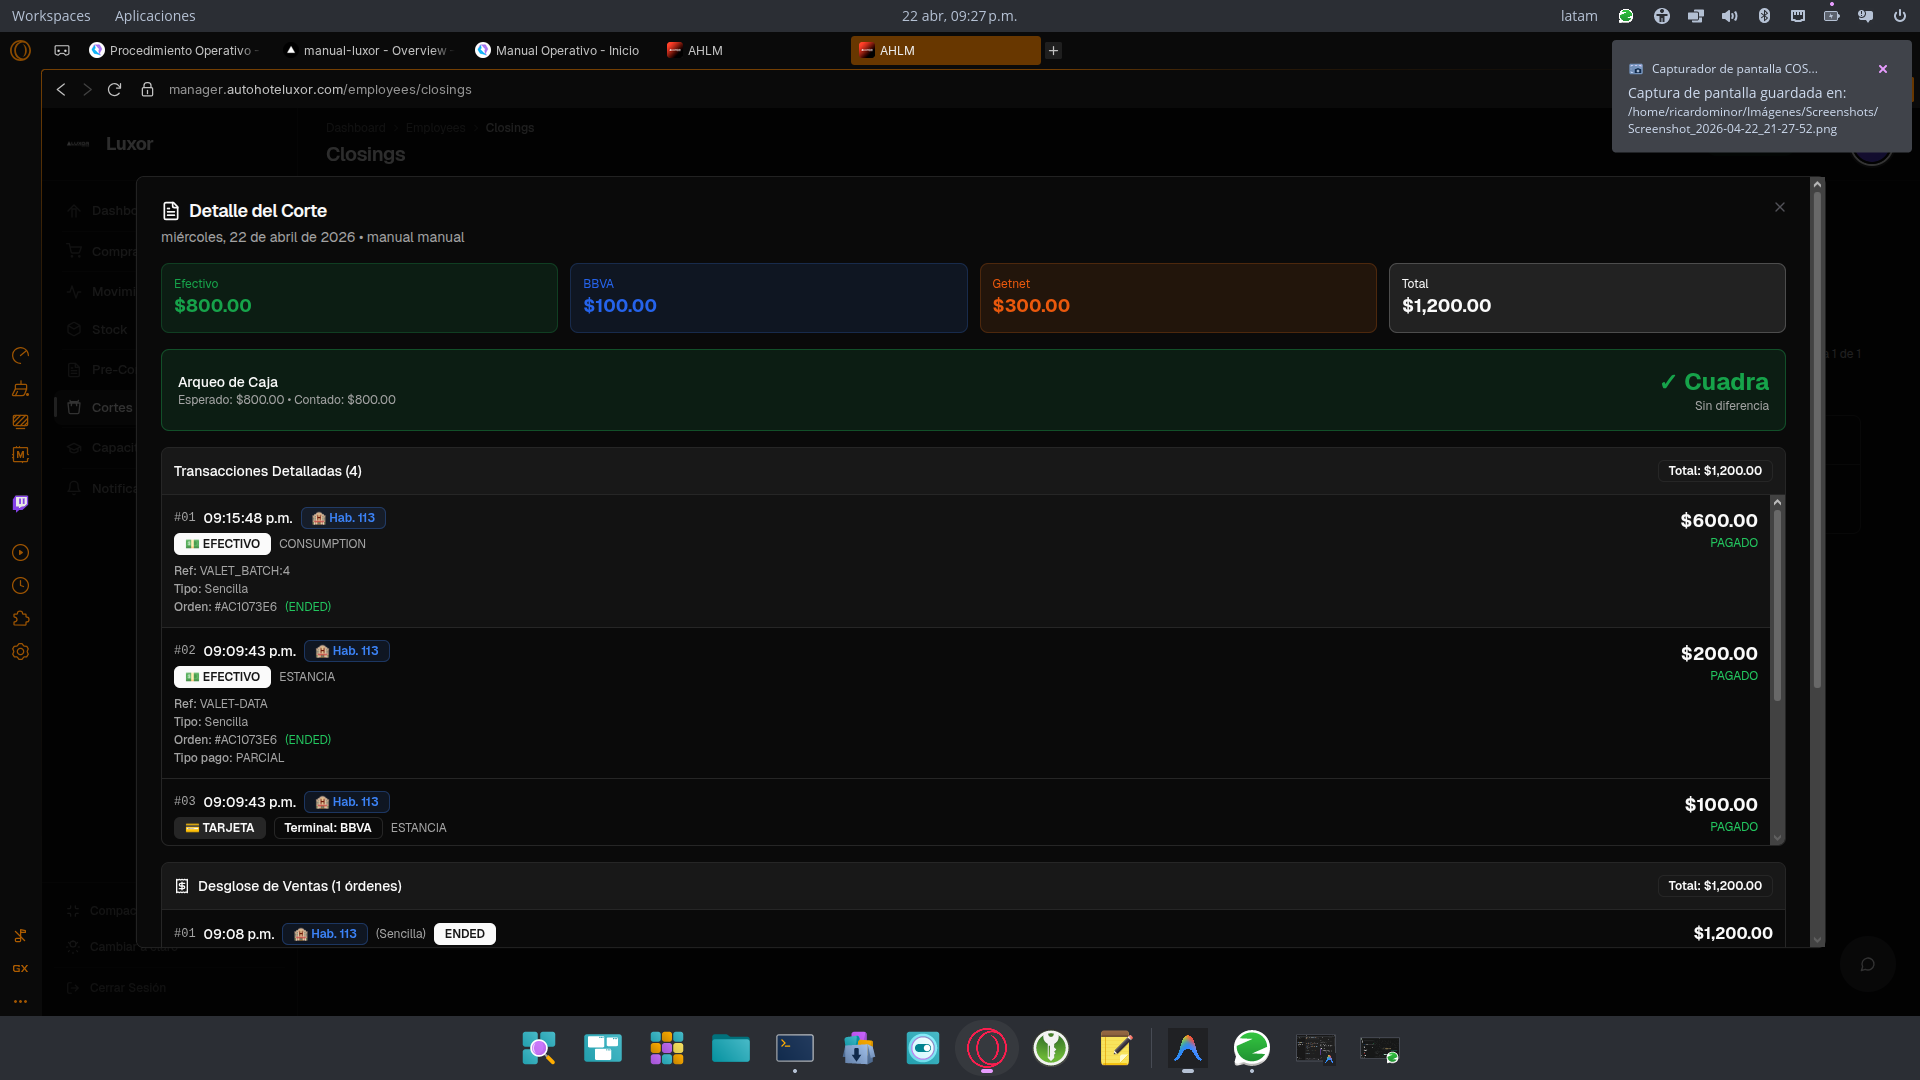Open the Files folder in the dock
This screenshot has width=1920, height=1080.
(x=731, y=1048)
